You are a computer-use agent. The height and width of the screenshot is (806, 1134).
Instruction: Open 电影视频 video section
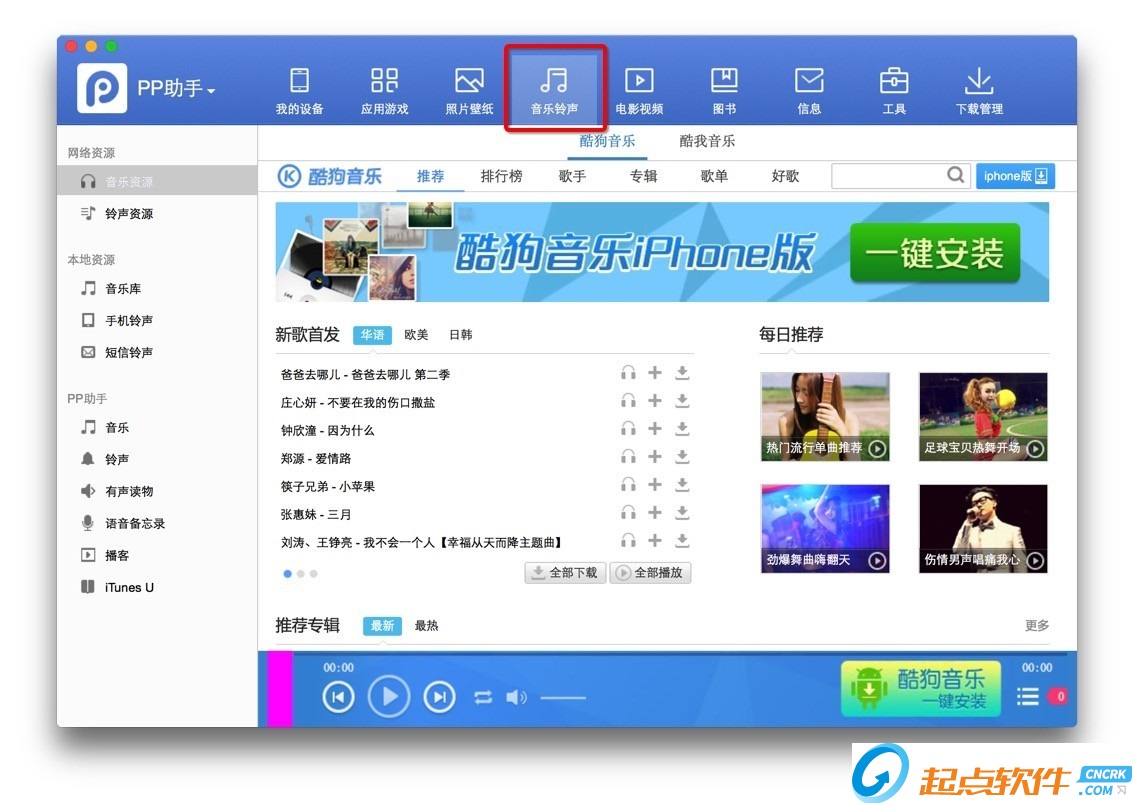point(639,90)
